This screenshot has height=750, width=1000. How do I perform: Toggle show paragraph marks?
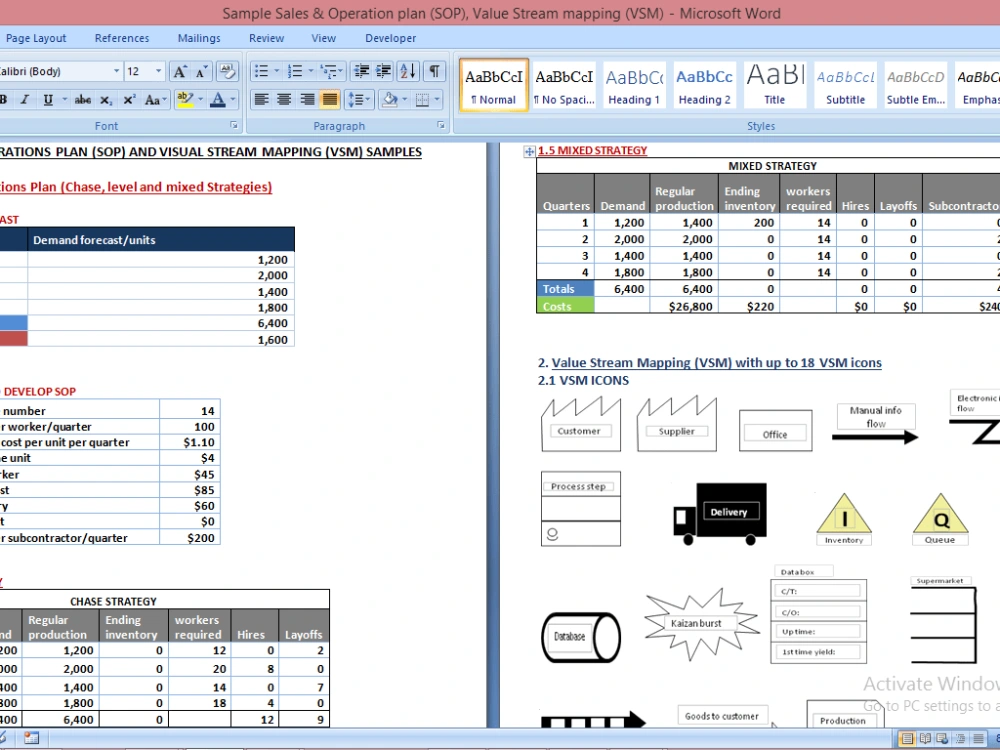(x=434, y=71)
